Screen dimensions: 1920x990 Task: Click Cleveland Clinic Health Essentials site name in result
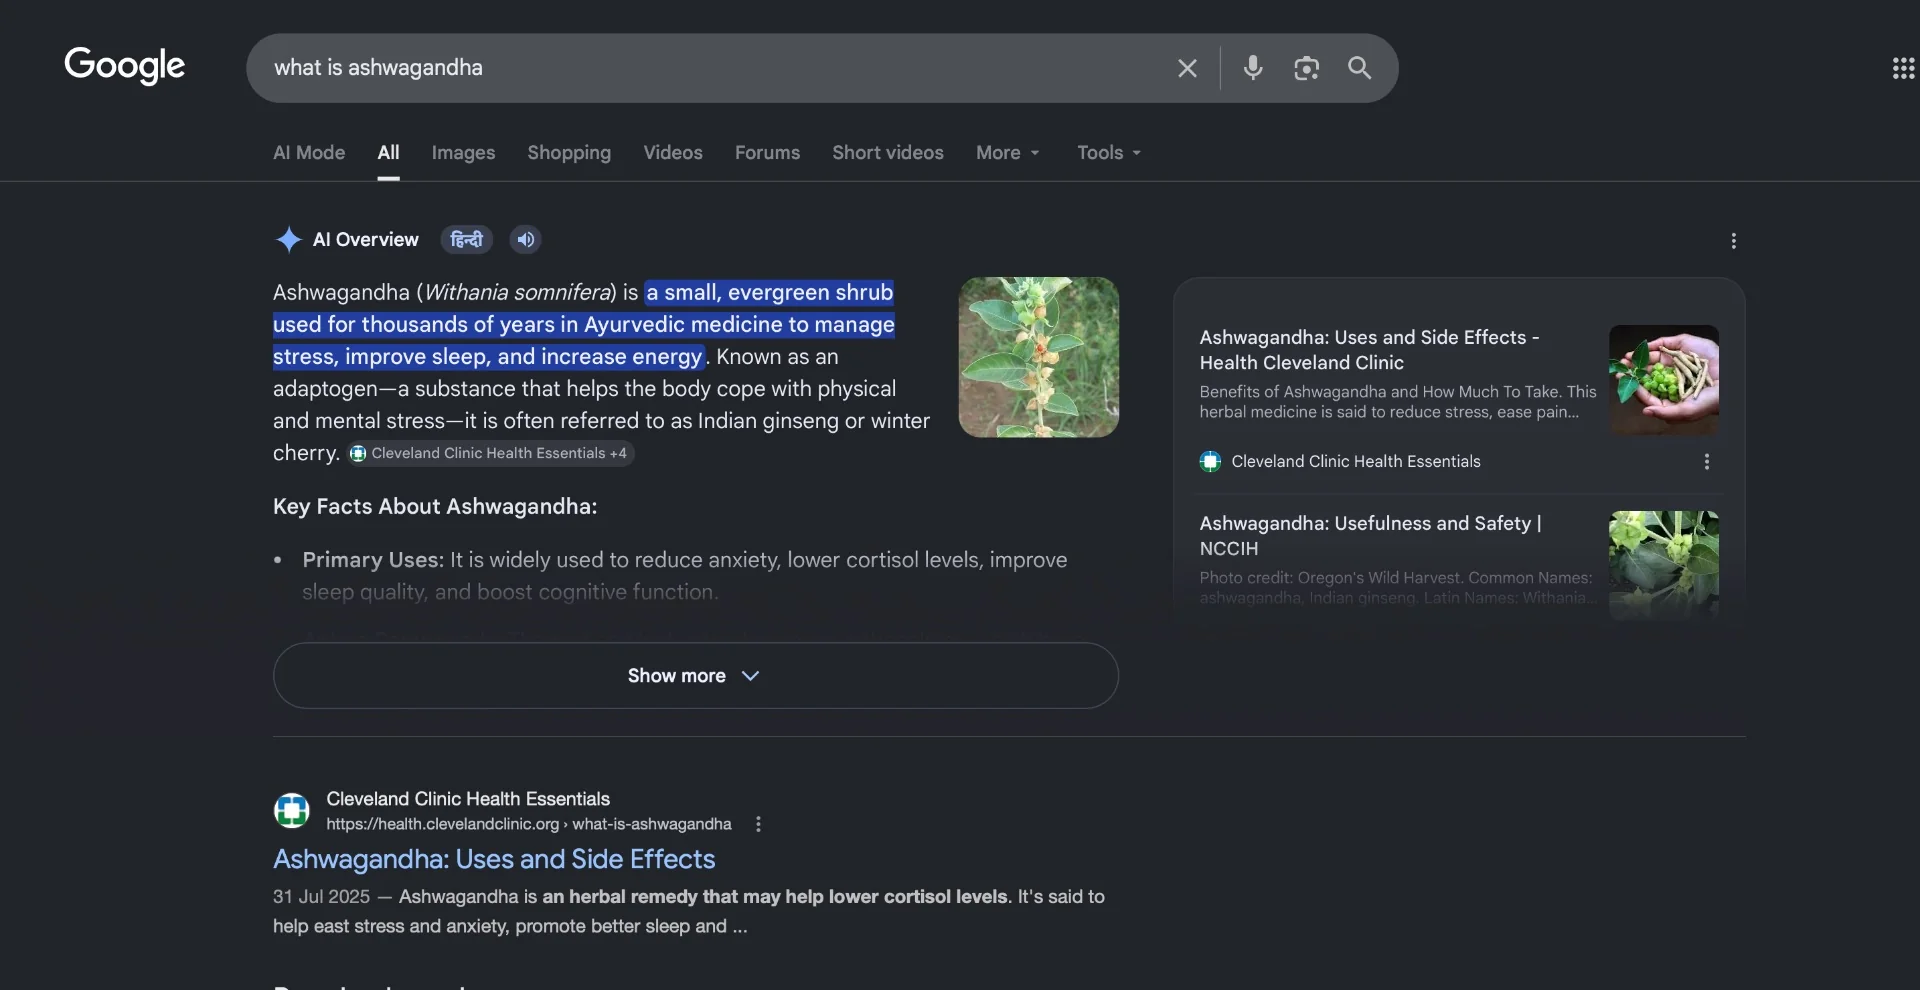[468, 799]
